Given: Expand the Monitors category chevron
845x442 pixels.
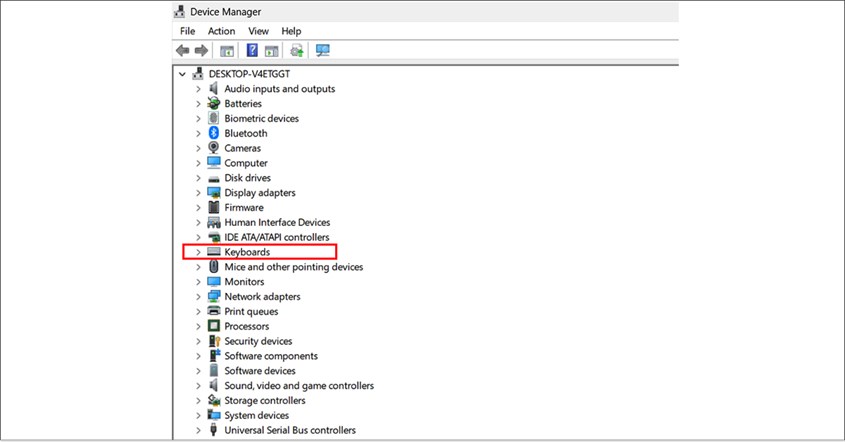Looking at the screenshot, I should coord(198,281).
